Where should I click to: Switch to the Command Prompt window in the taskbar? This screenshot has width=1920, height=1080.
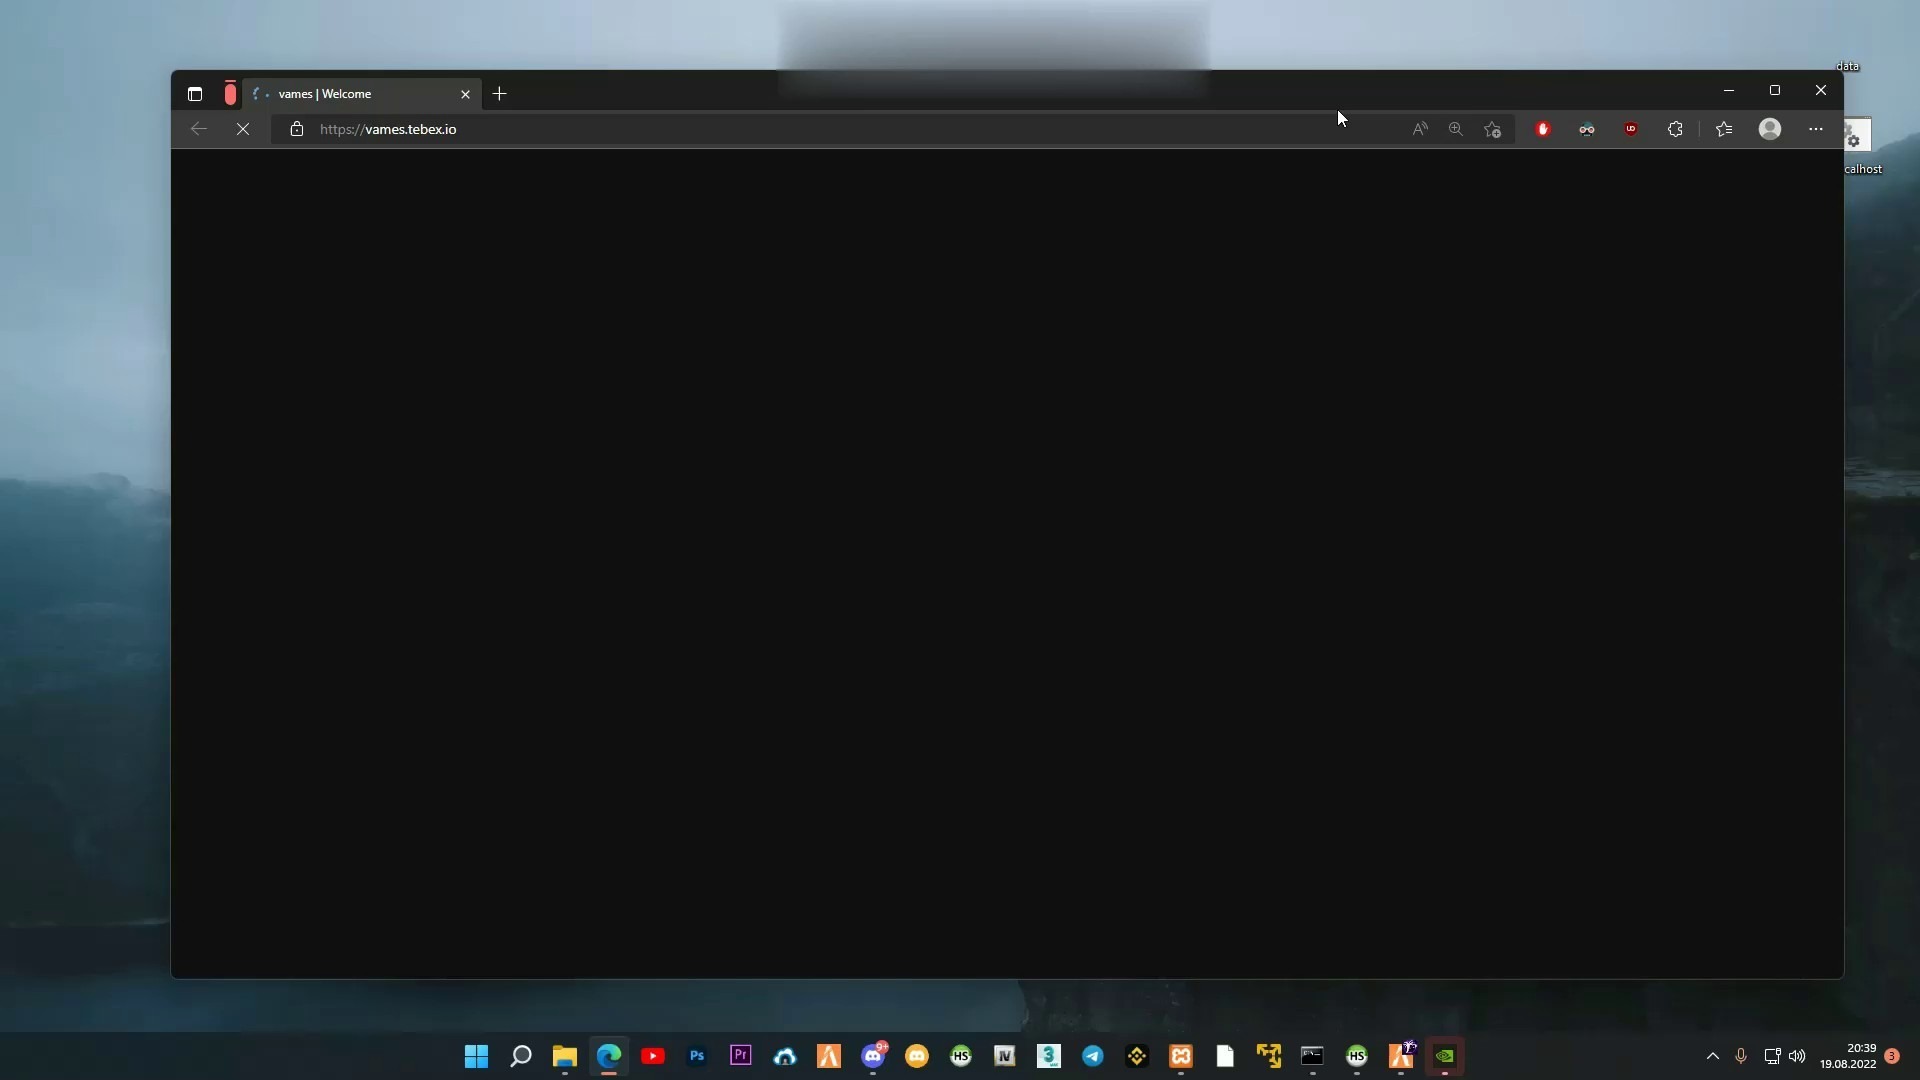point(1313,1056)
